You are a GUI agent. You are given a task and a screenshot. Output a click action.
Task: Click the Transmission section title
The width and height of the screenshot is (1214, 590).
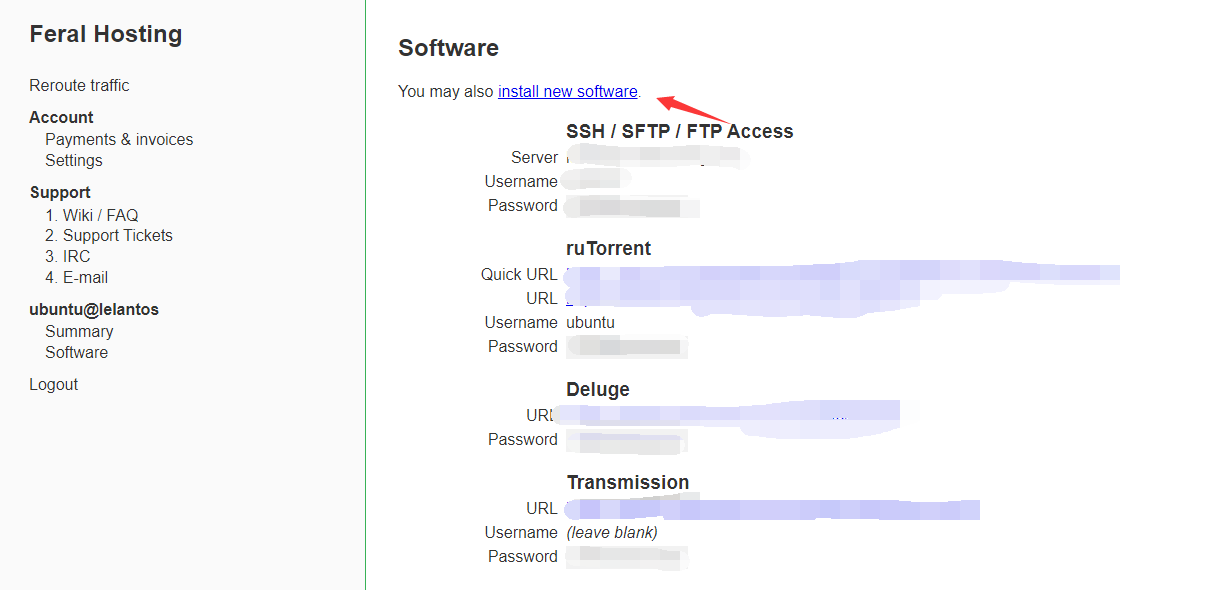pyautogui.click(x=628, y=482)
